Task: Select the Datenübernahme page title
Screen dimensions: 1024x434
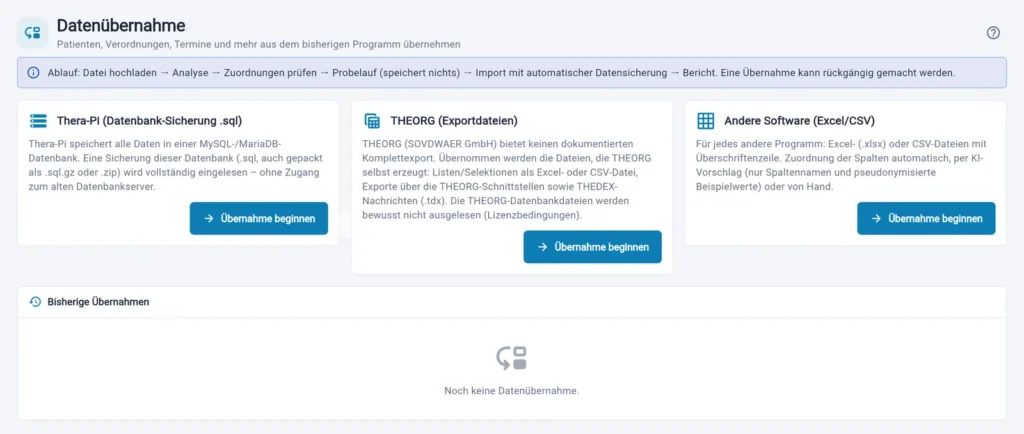Action: [x=121, y=25]
